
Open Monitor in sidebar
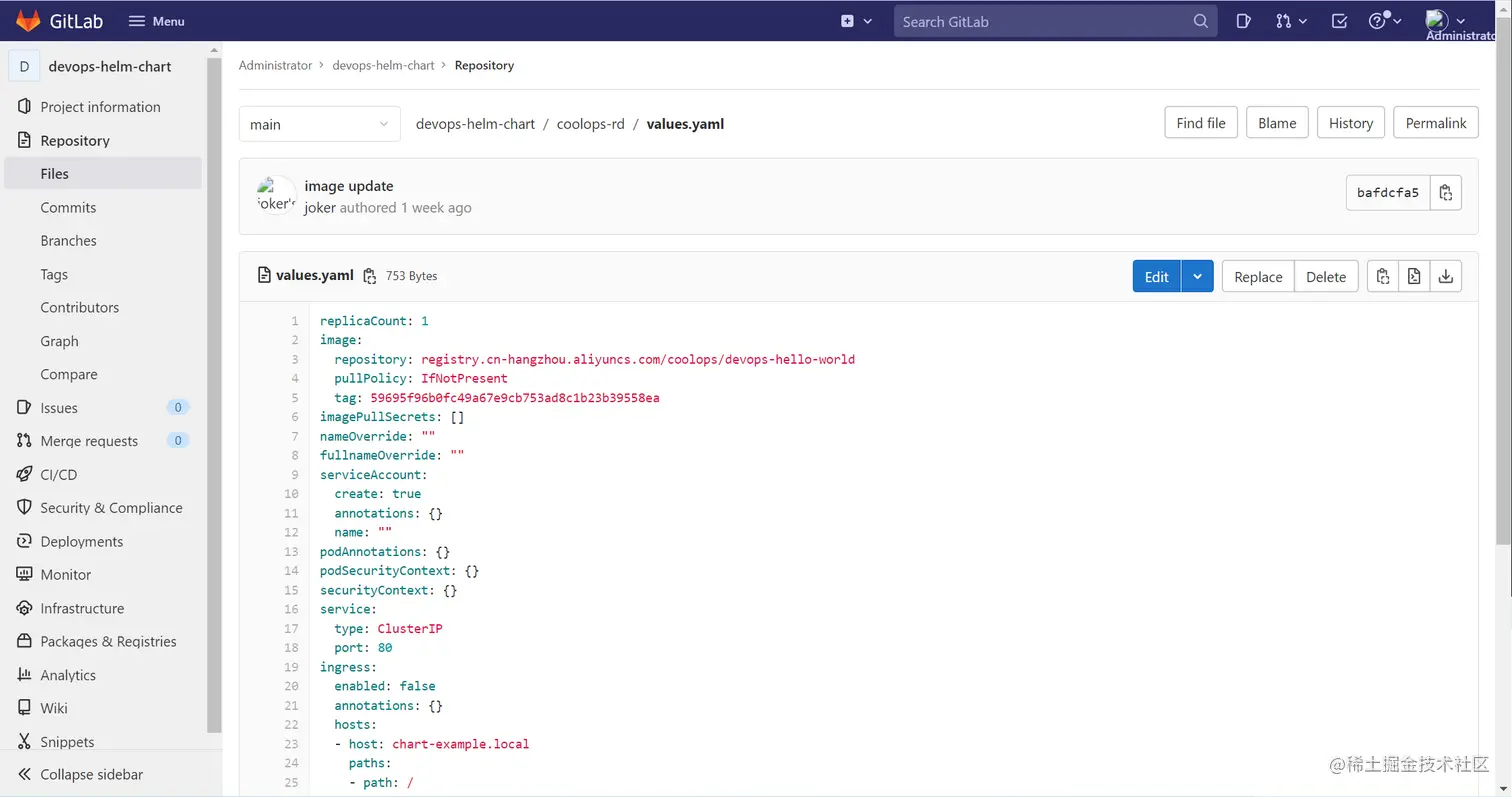pos(103,575)
